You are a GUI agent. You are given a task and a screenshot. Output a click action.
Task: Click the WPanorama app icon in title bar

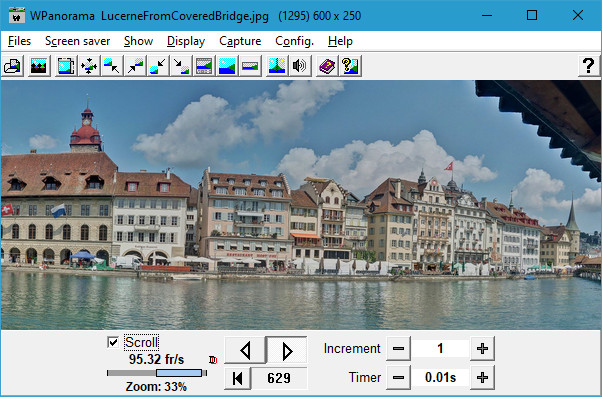(x=16, y=15)
